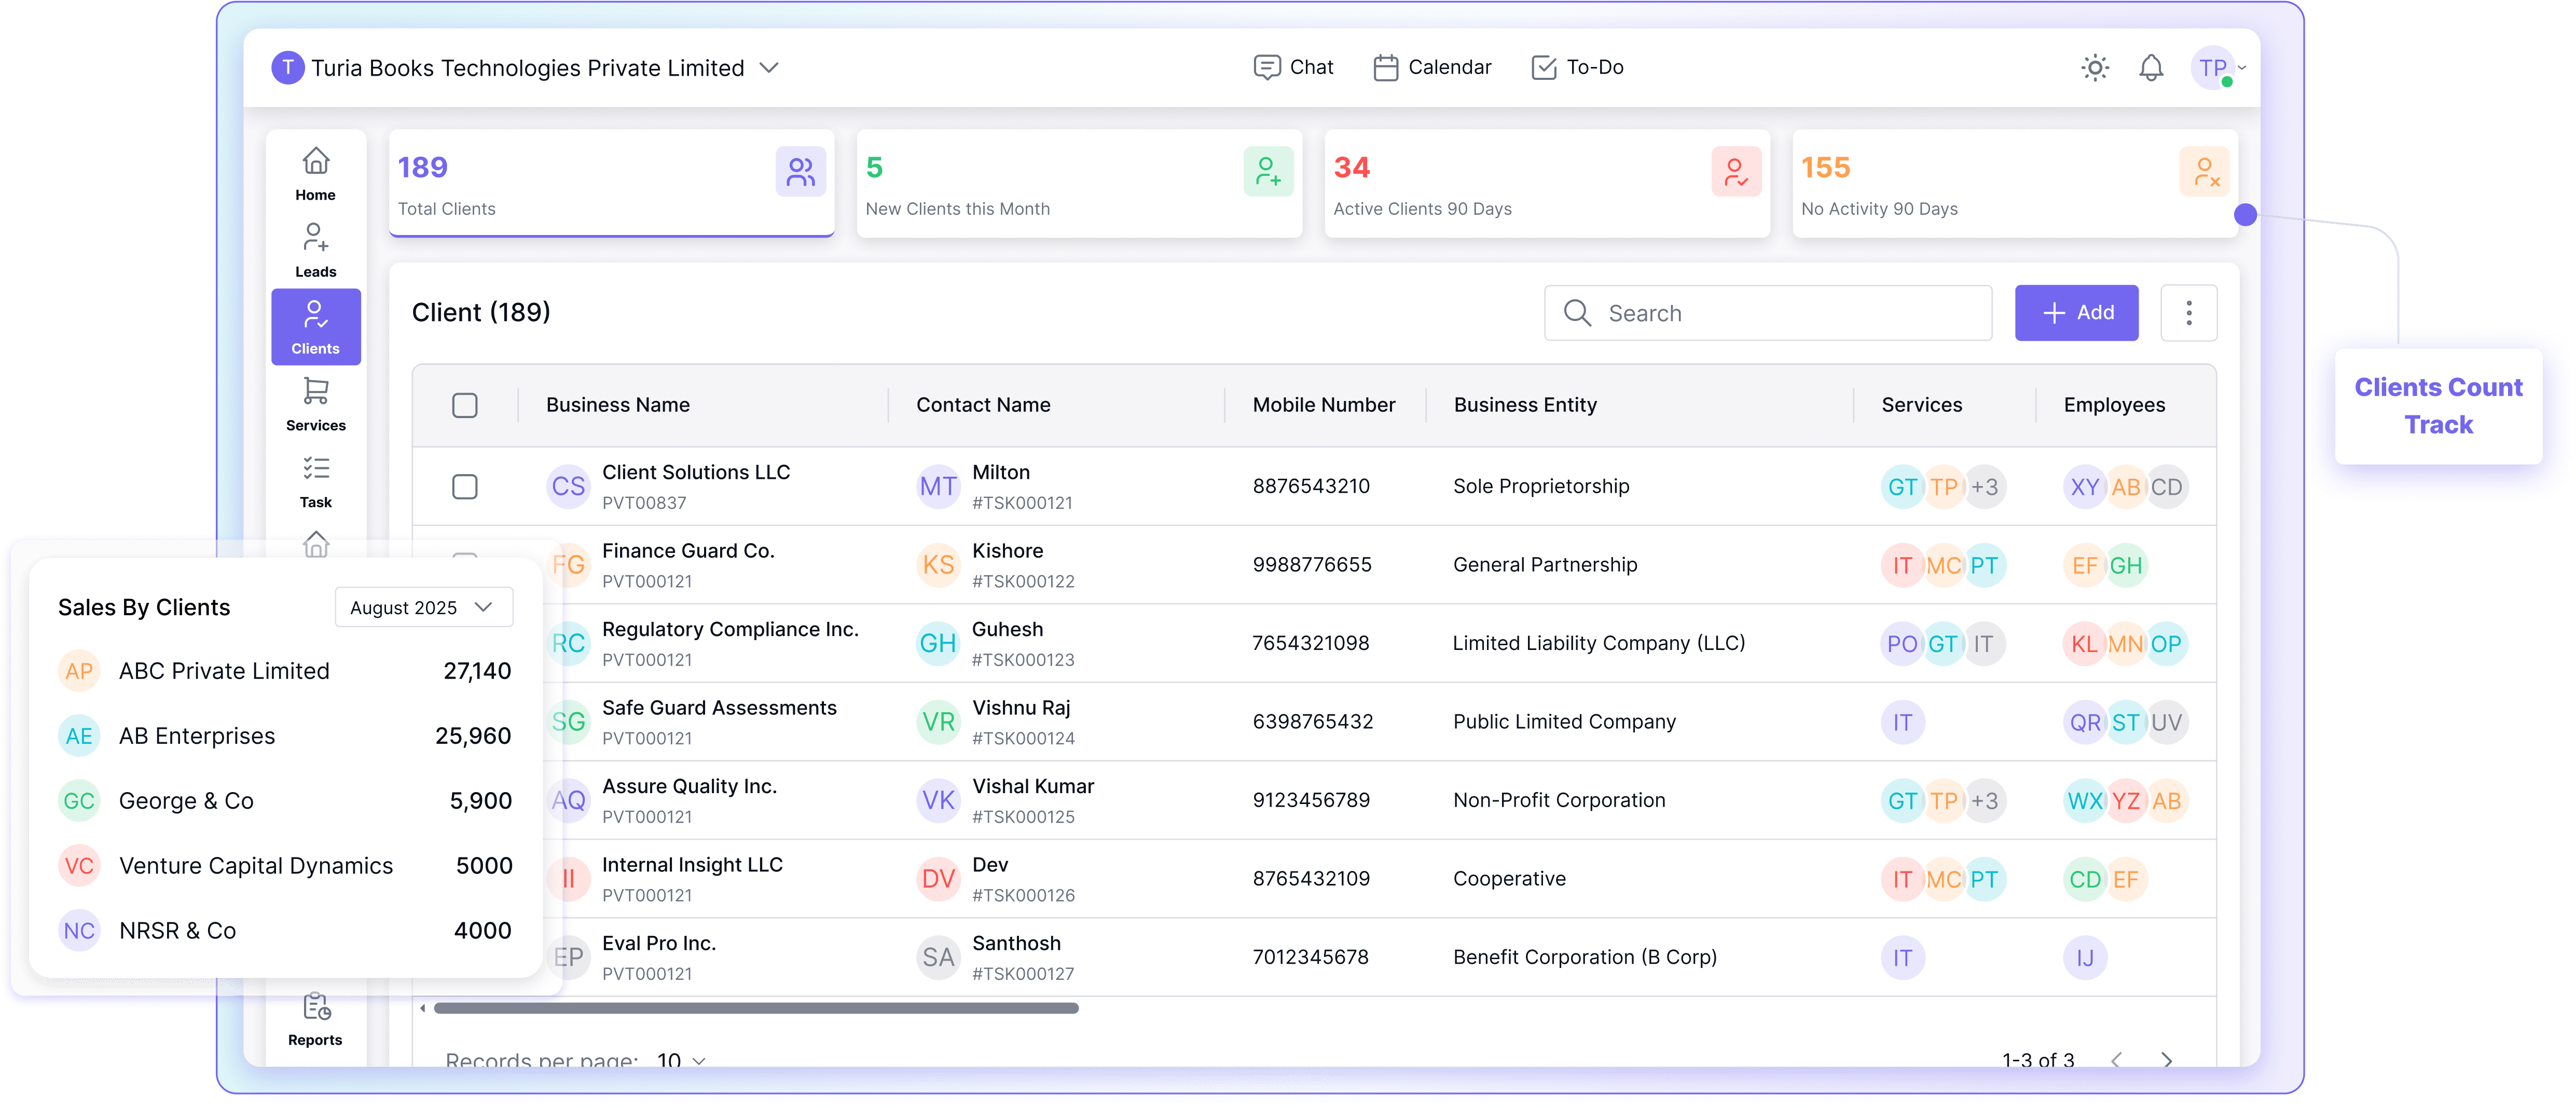Click Client Solutions LLC business name
The height and width of the screenshot is (1108, 2576).
click(696, 472)
